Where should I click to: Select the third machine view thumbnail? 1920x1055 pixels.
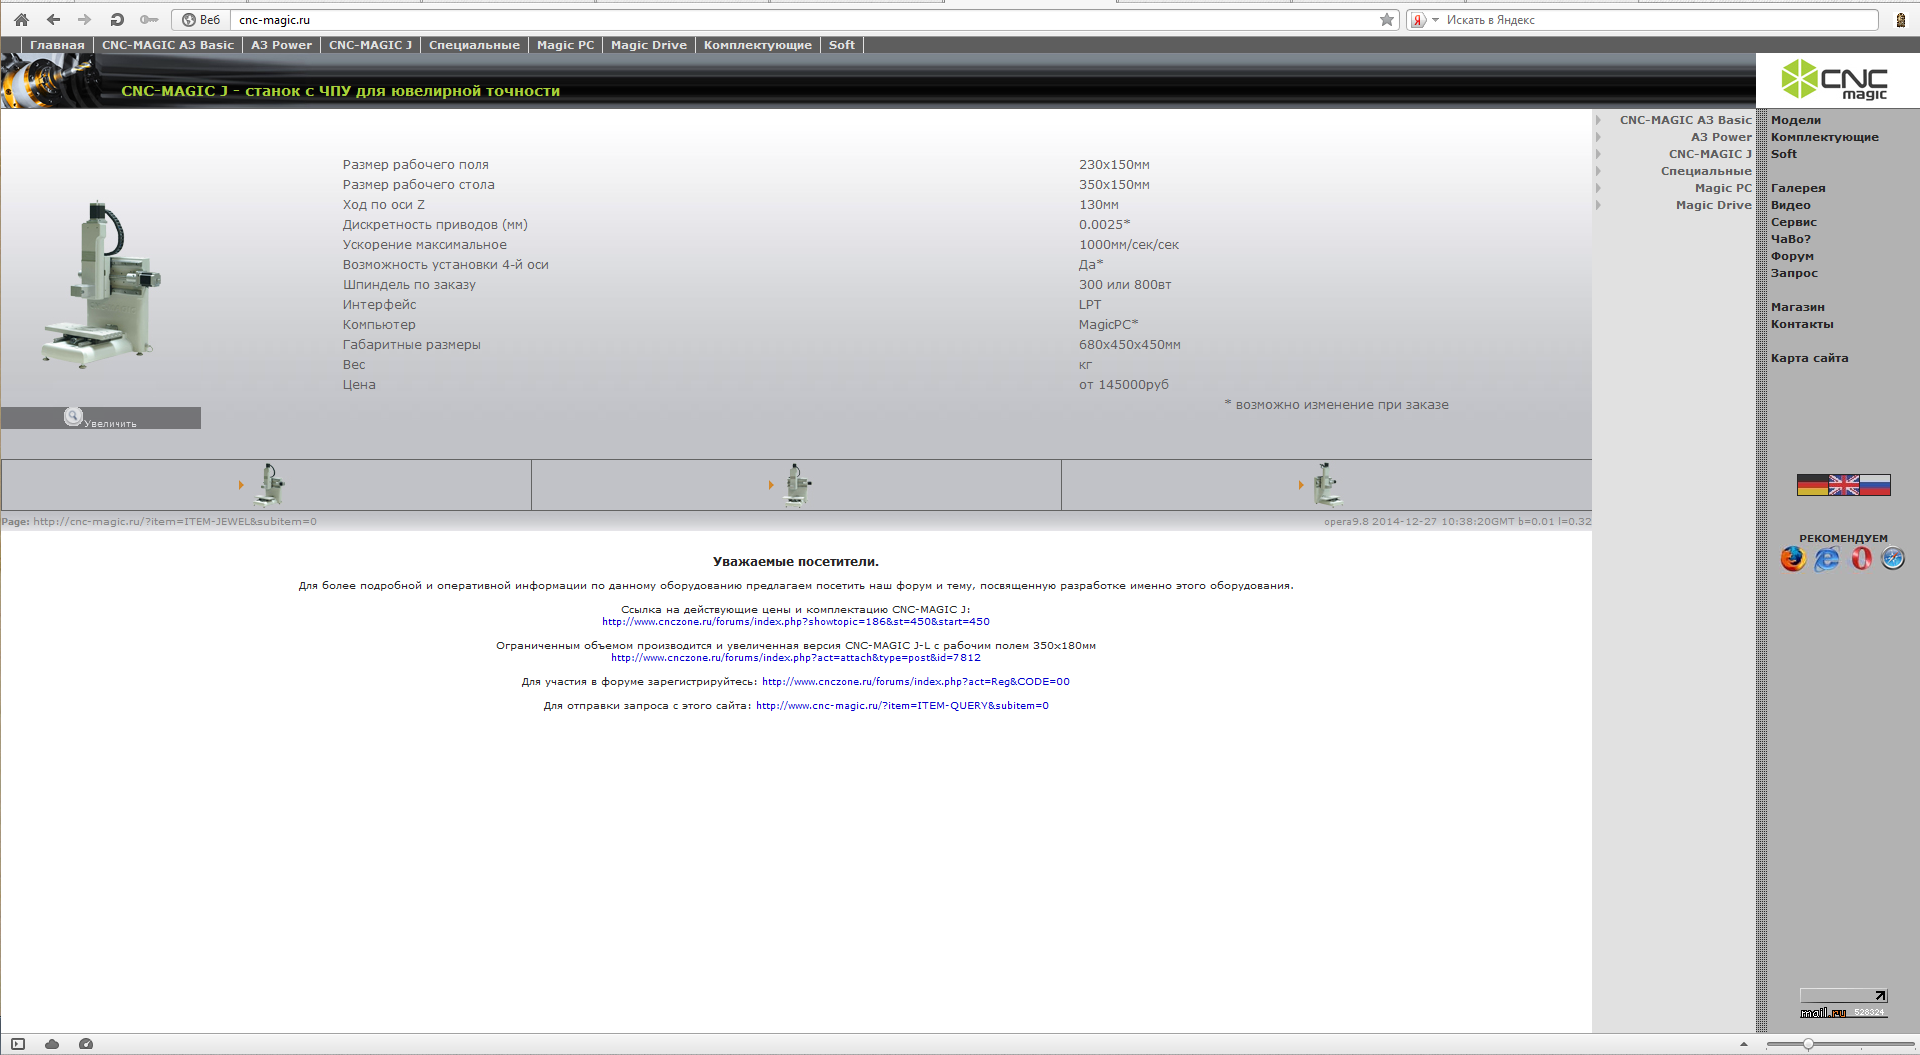[x=1326, y=485]
